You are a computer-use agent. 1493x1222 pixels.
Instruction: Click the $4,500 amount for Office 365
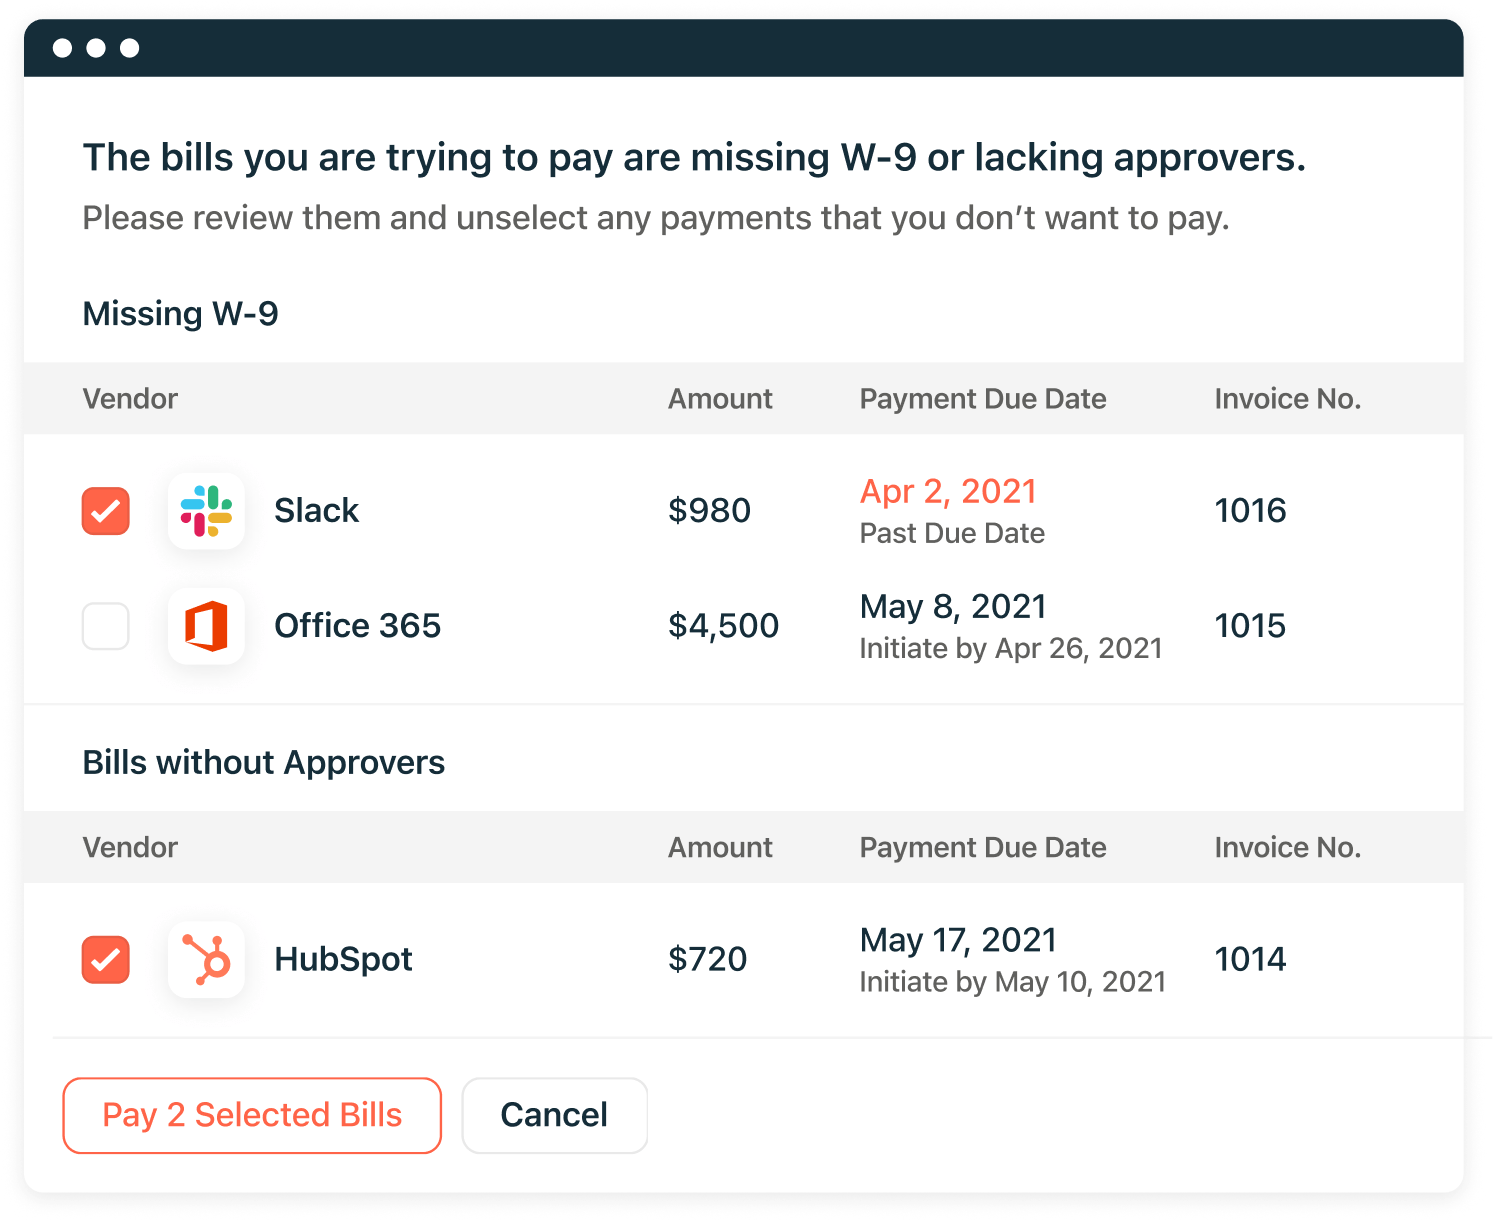pos(723,626)
